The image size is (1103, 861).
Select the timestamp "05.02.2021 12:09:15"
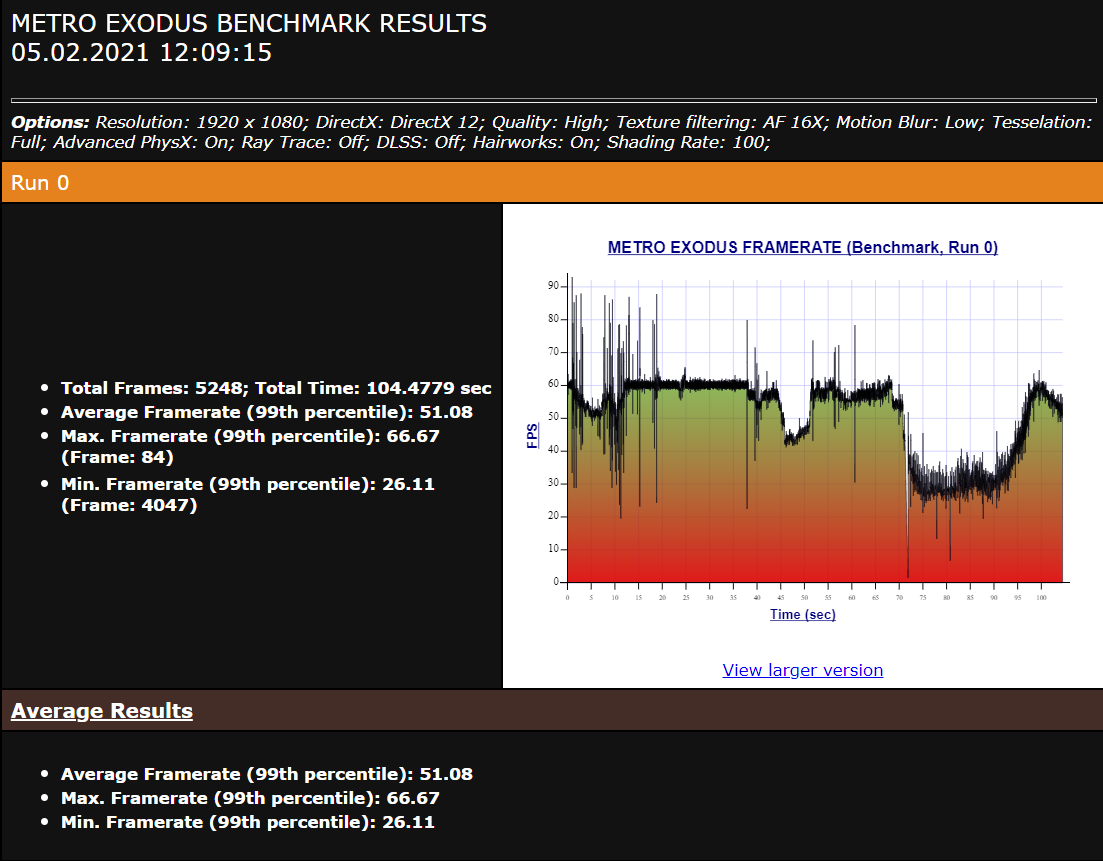pos(141,53)
